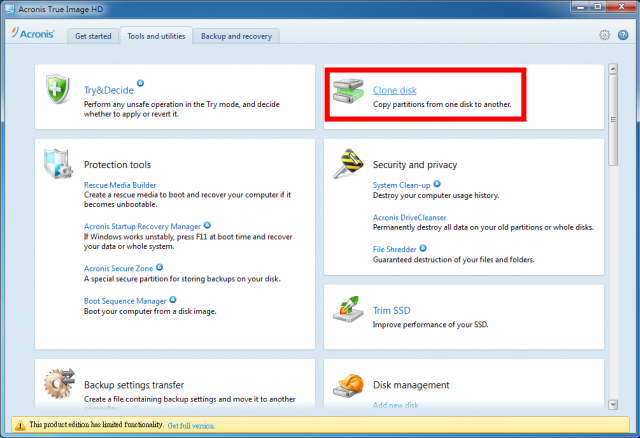Viewport: 640px width, 438px height.
Task: Click the badge beside Acronis Startup Recovery Manager
Action: [x=207, y=225]
